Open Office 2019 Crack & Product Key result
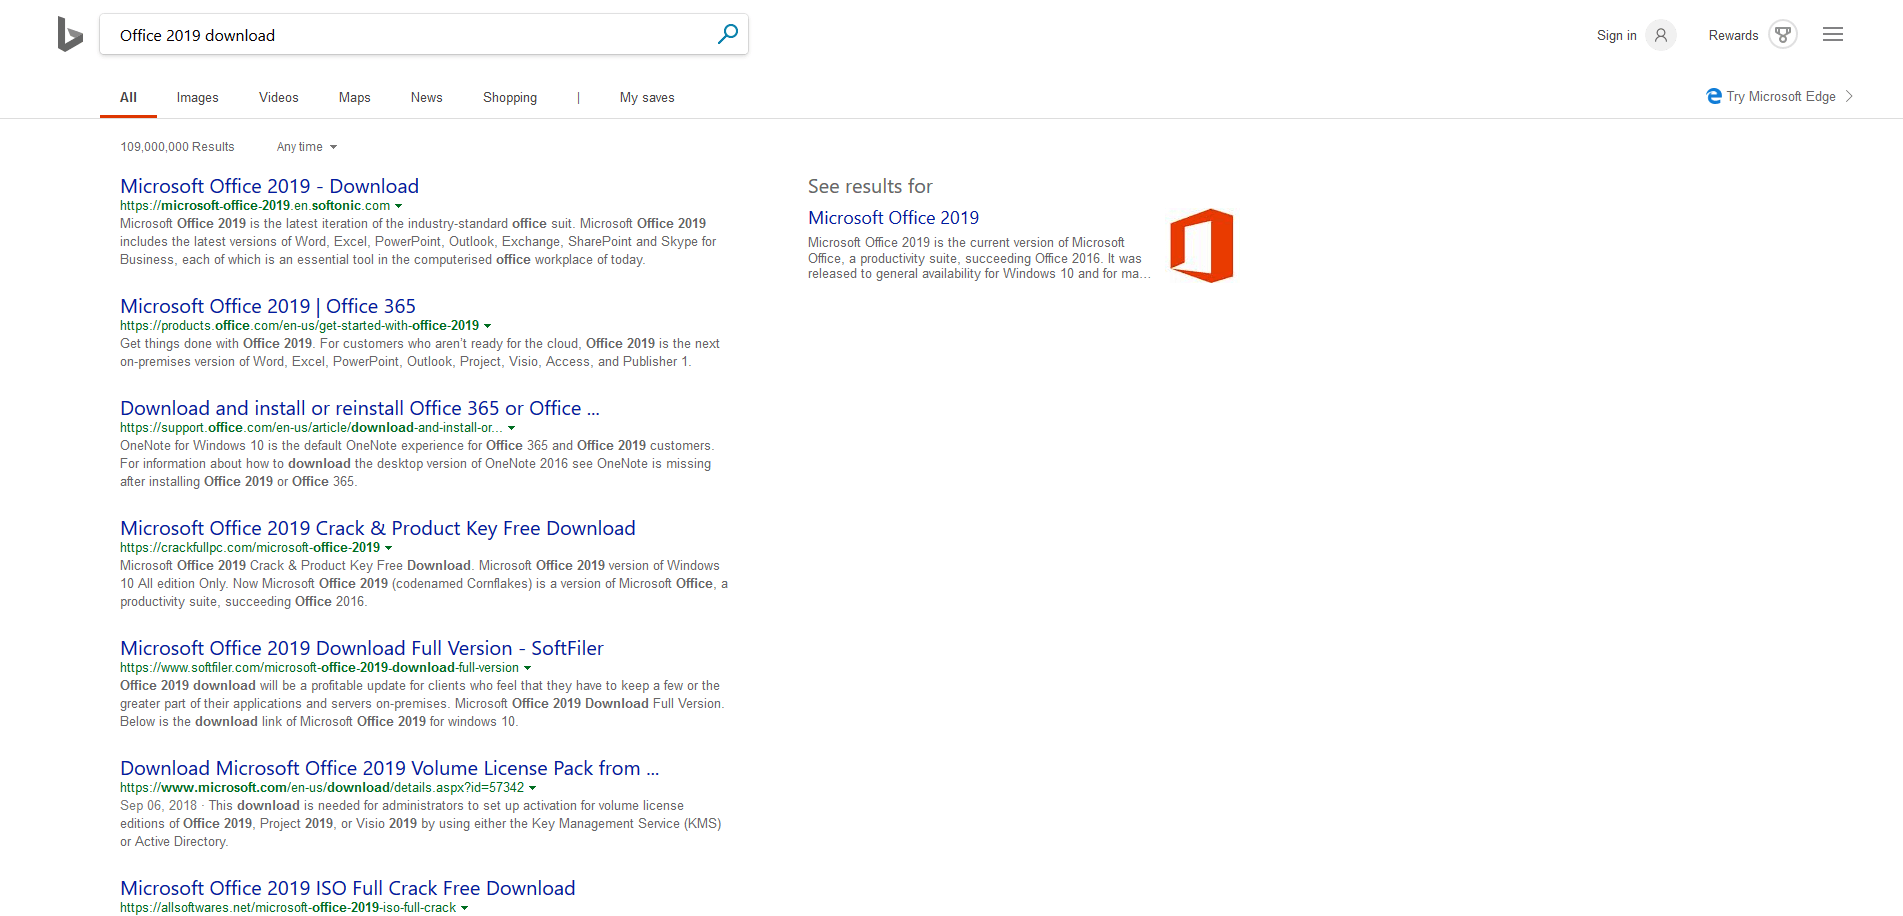 (x=378, y=528)
